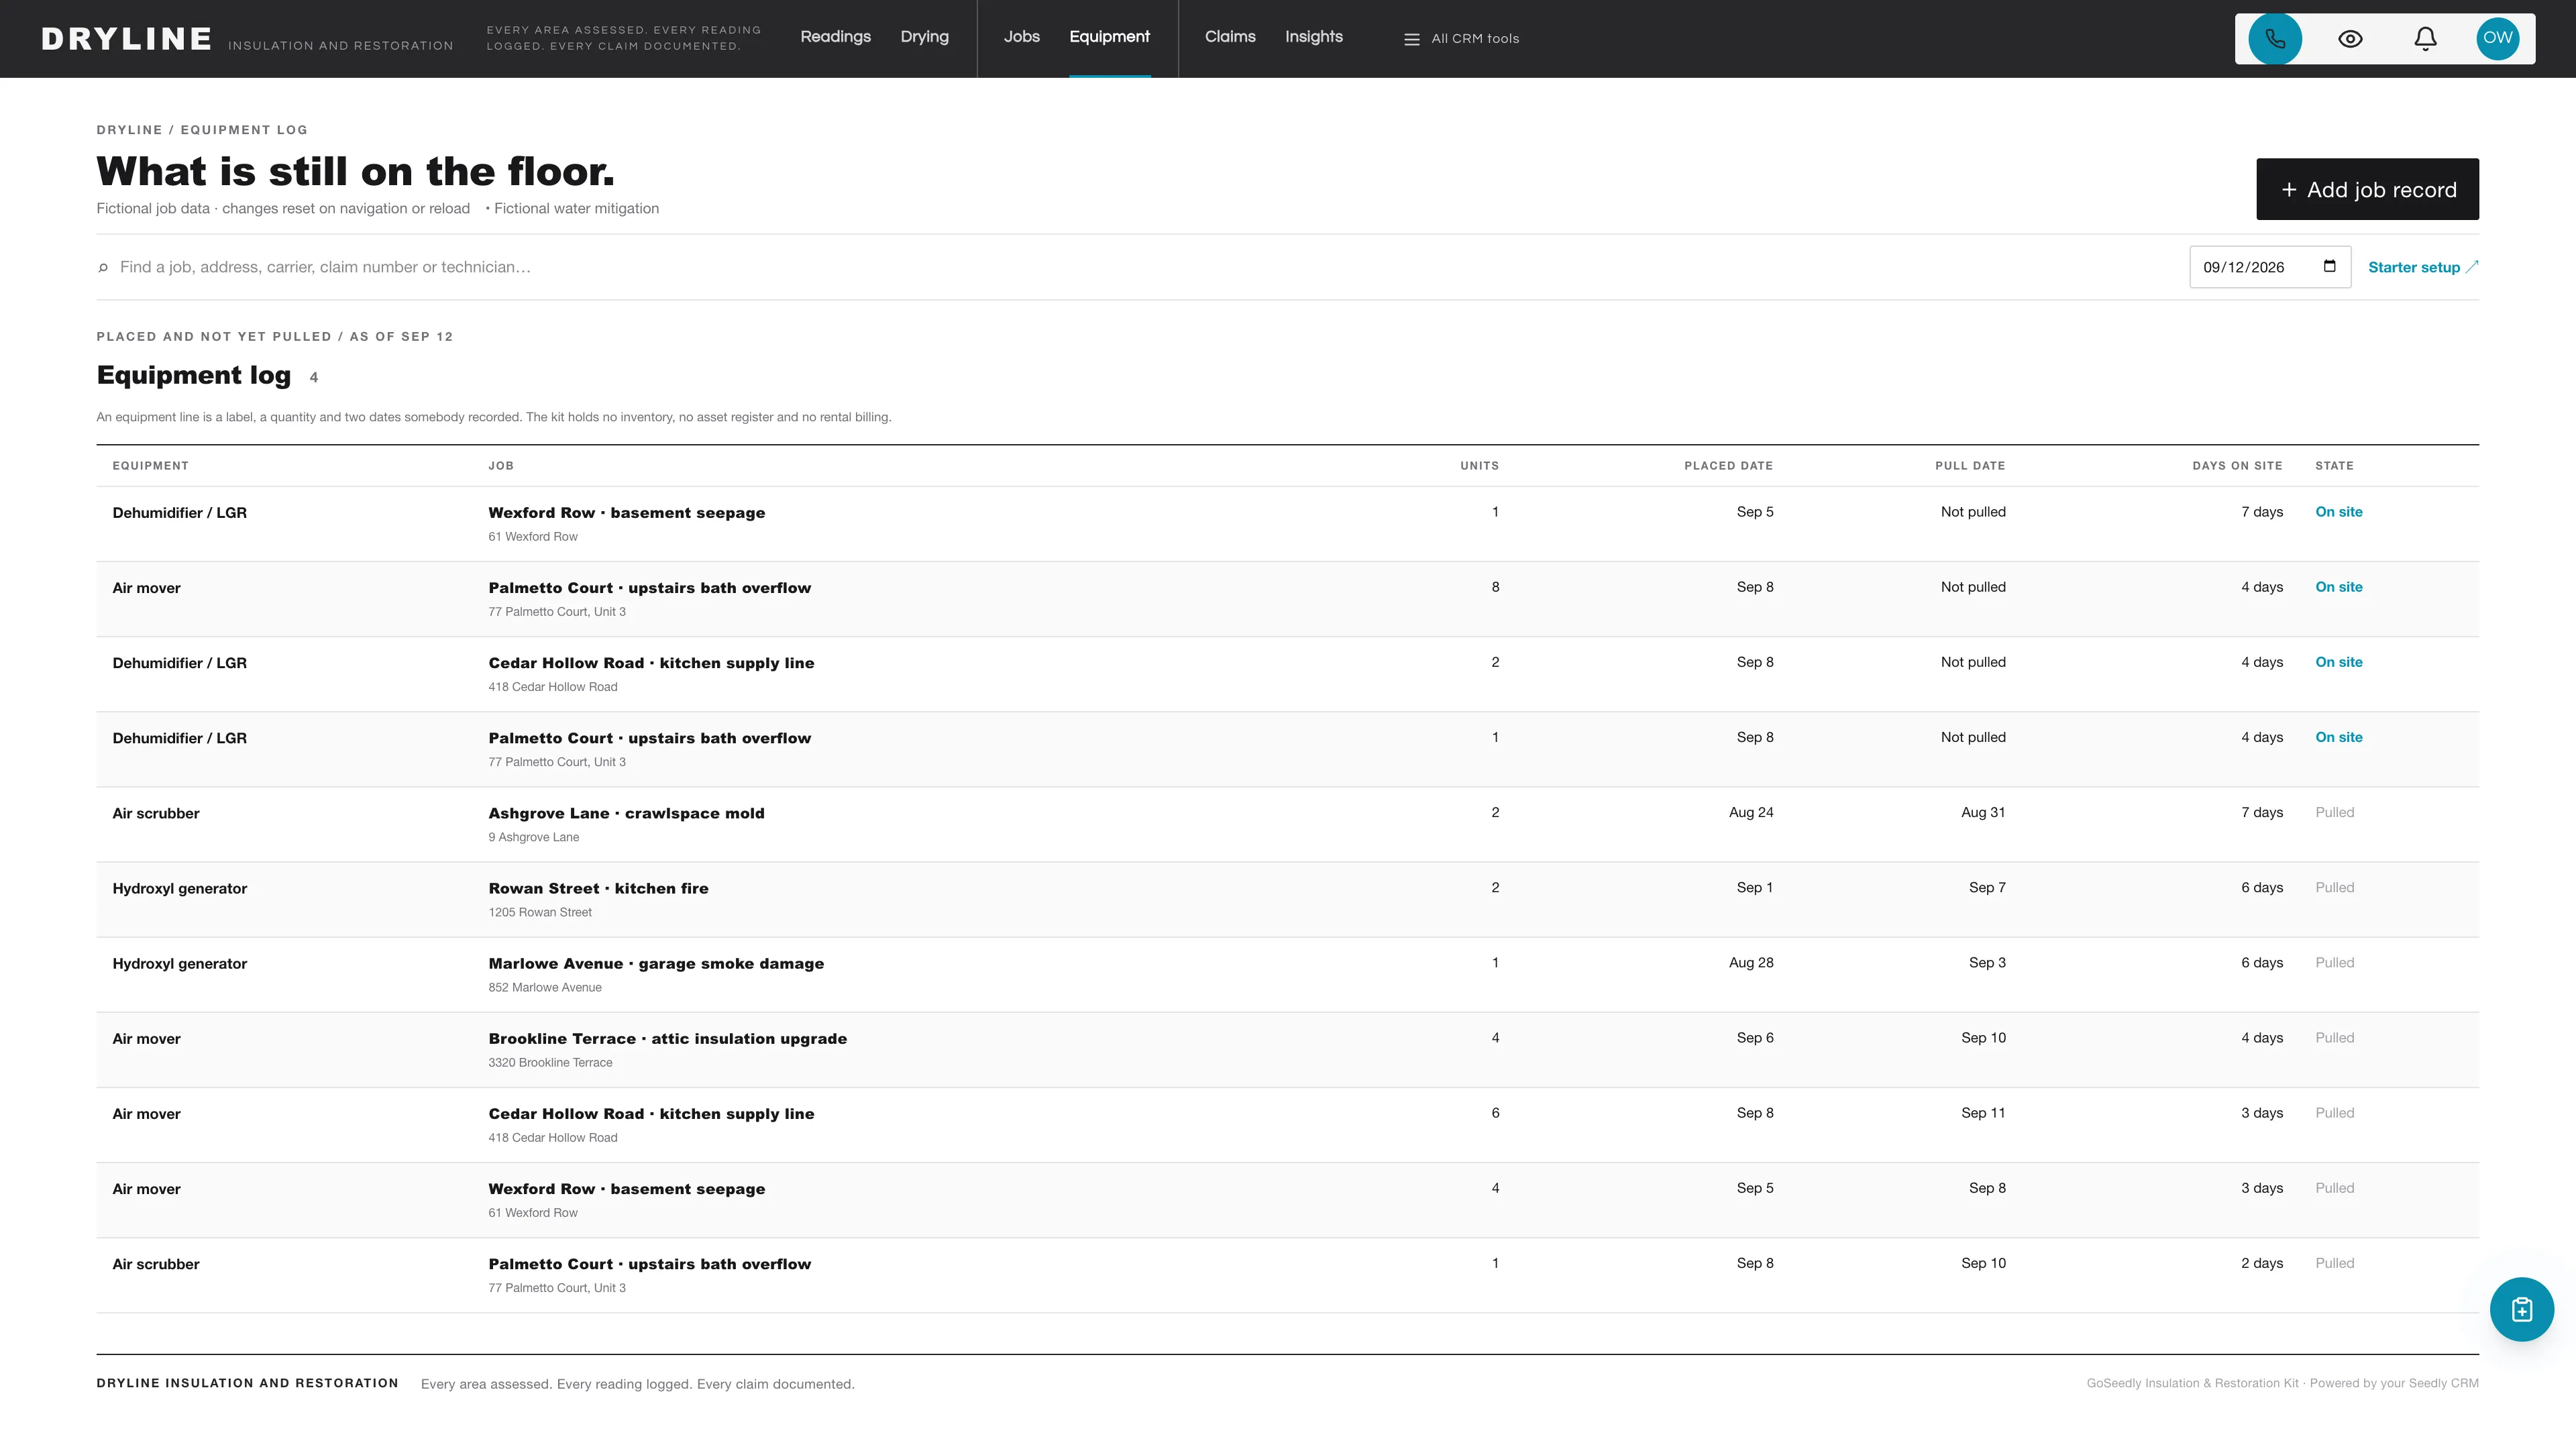This screenshot has width=2576, height=1449.
Task: Click the search magnifier icon
Action: click(x=103, y=267)
